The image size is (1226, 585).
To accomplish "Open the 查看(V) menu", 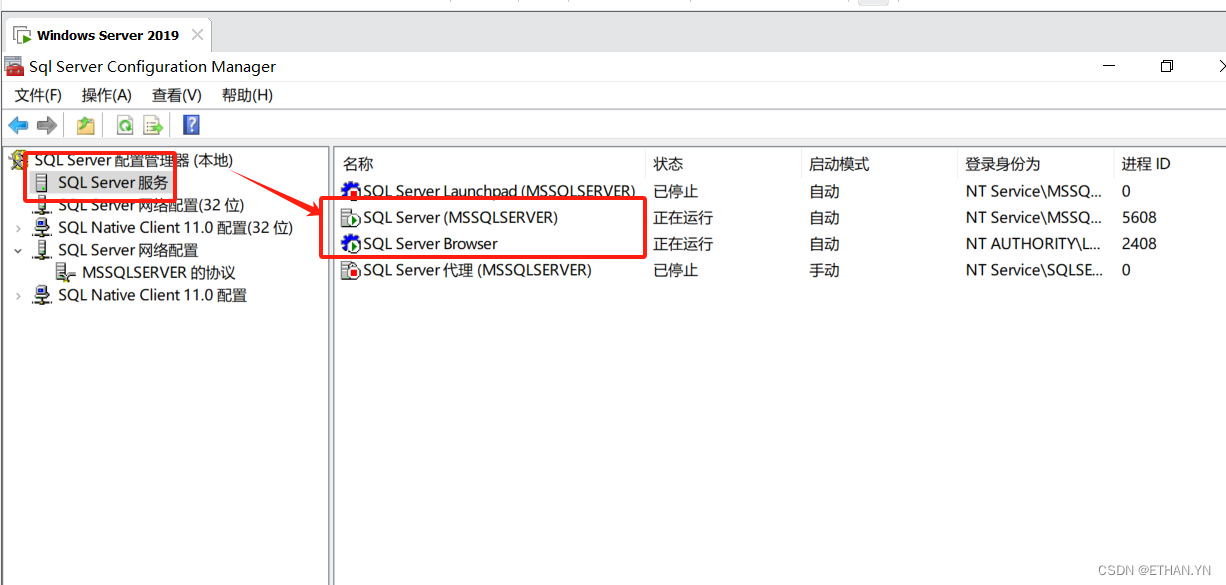I will pyautogui.click(x=176, y=95).
